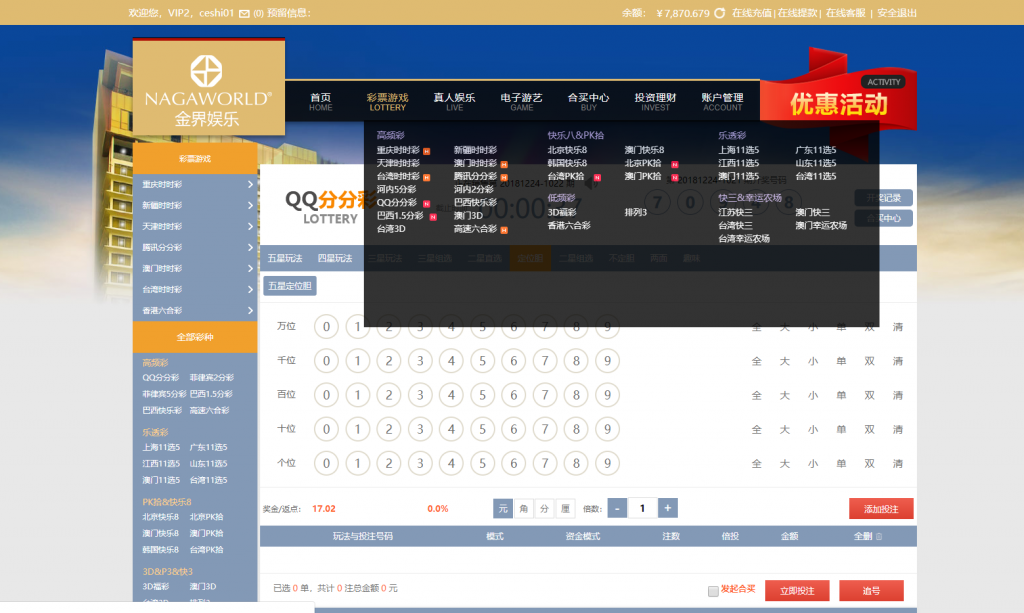Screen dimensions: 1024x613
Task: Increase the 倍数 multiplier with plus
Action: coord(668,508)
